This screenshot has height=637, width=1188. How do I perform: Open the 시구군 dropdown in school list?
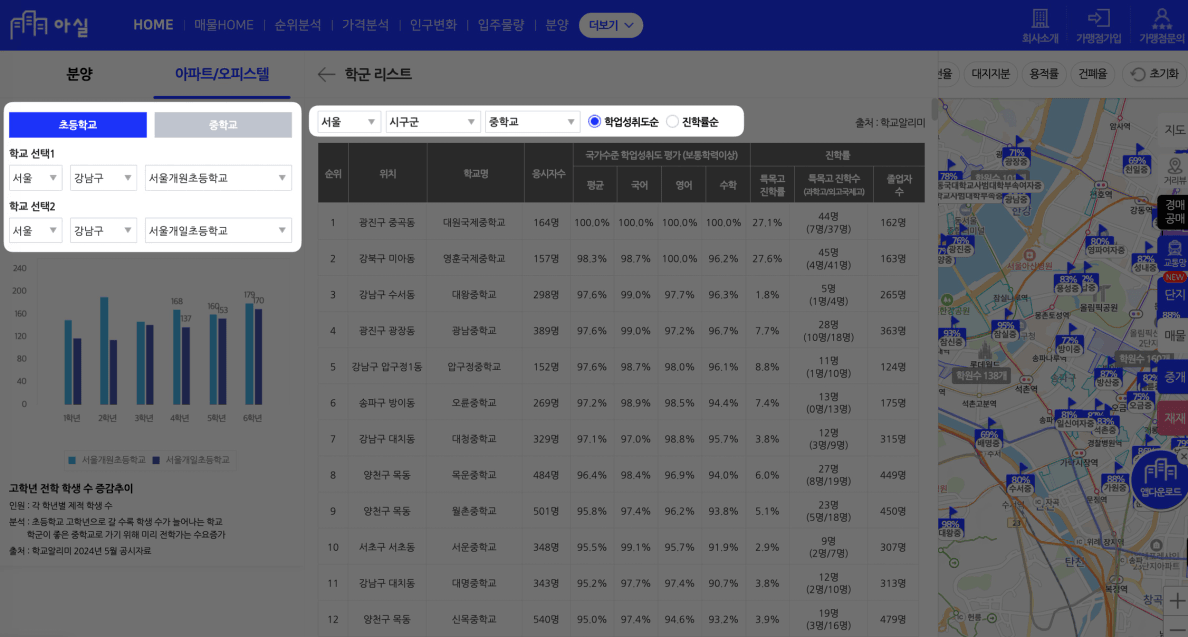pyautogui.click(x=433, y=122)
